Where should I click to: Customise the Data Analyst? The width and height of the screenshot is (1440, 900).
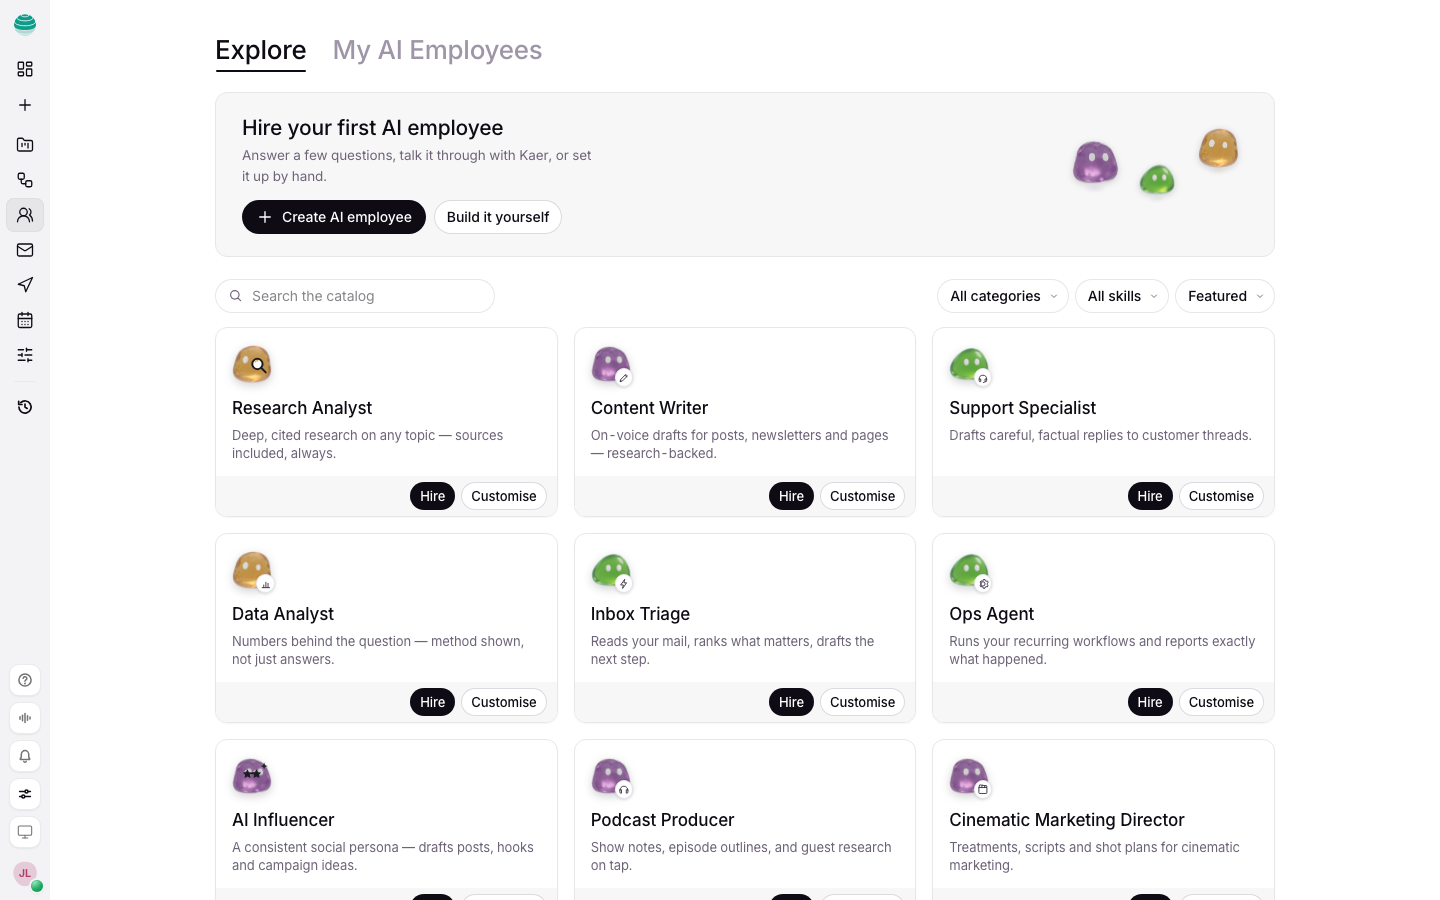coord(504,702)
